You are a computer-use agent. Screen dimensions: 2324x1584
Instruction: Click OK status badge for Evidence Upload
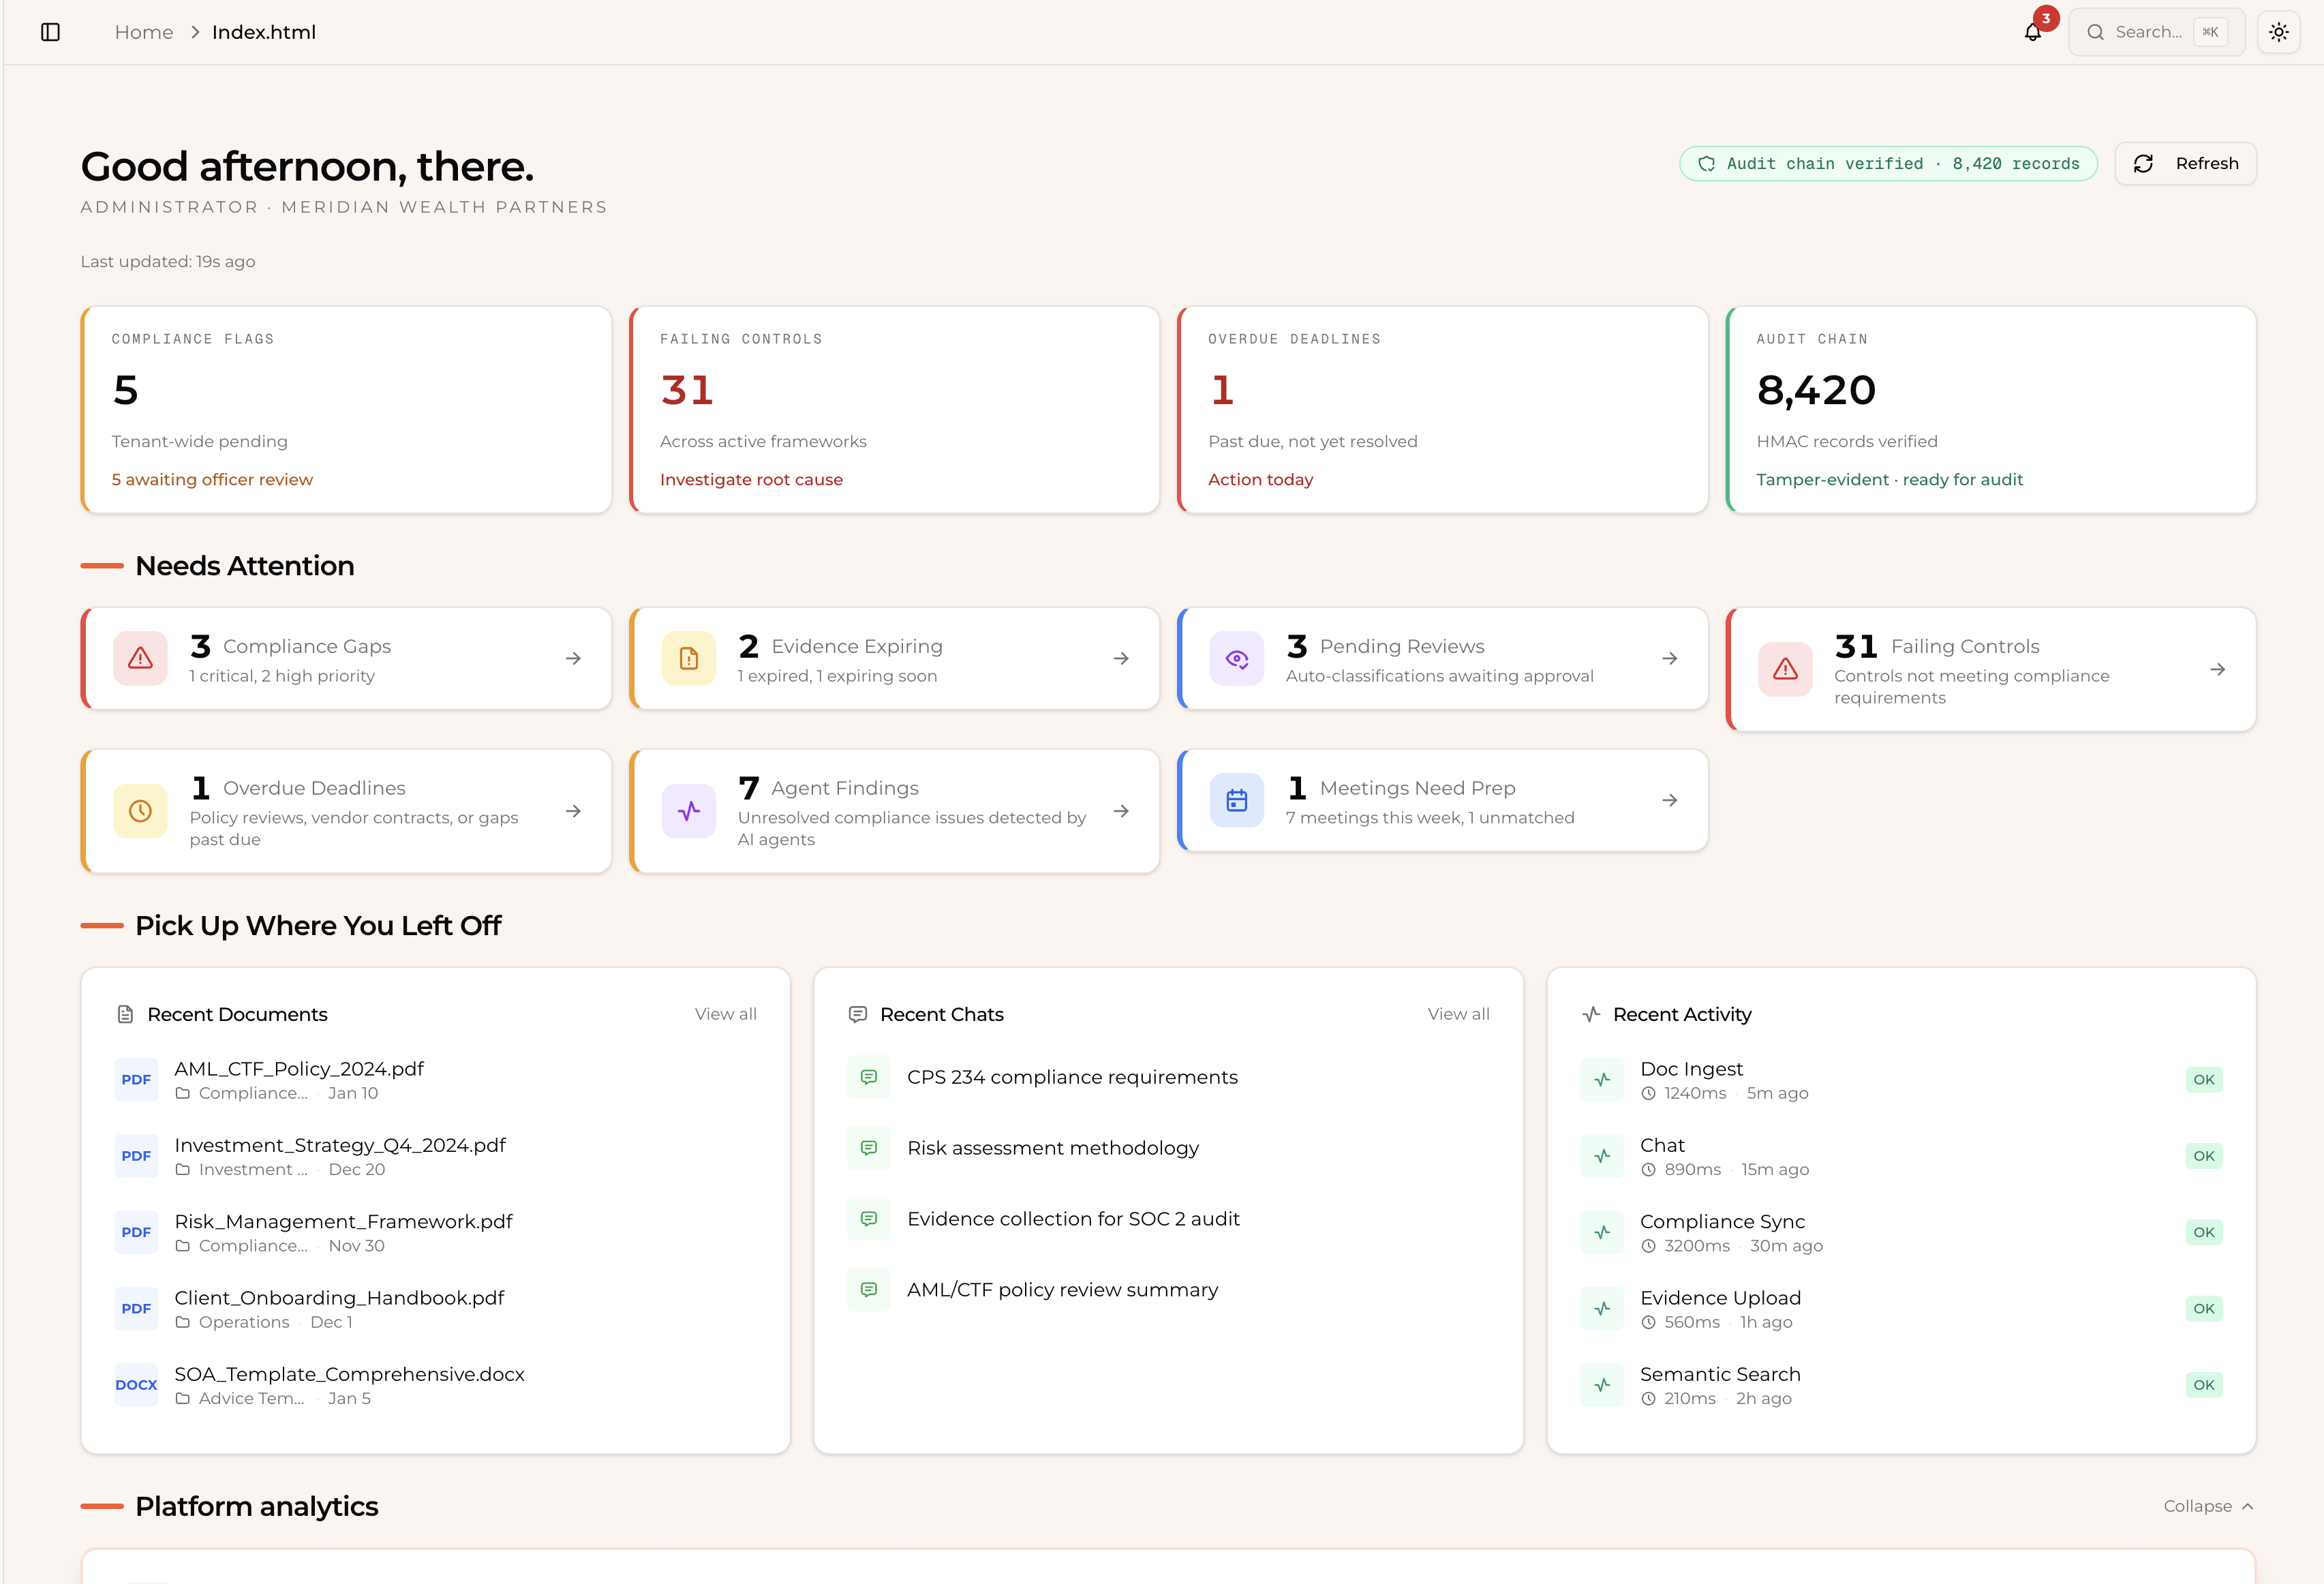pos(2203,1309)
